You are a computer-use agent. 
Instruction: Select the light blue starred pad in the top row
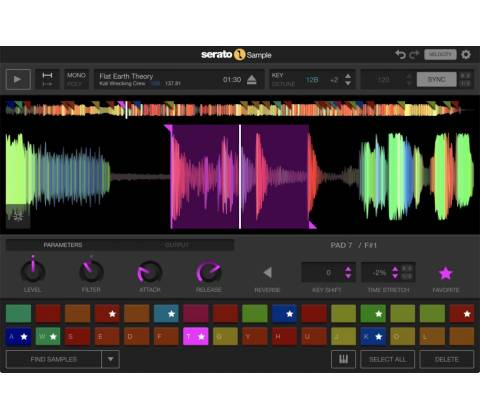click(166, 313)
